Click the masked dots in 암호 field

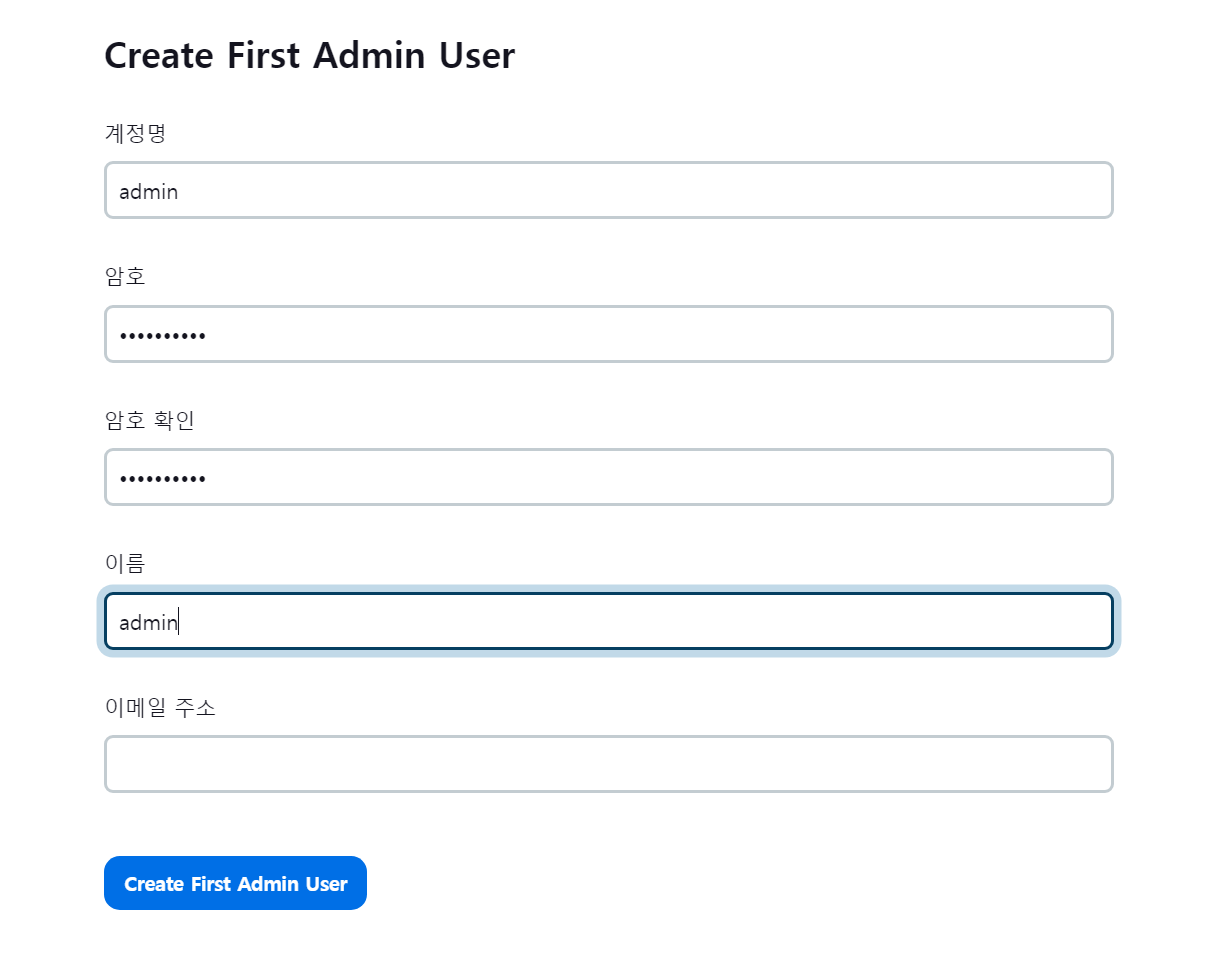[162, 336]
